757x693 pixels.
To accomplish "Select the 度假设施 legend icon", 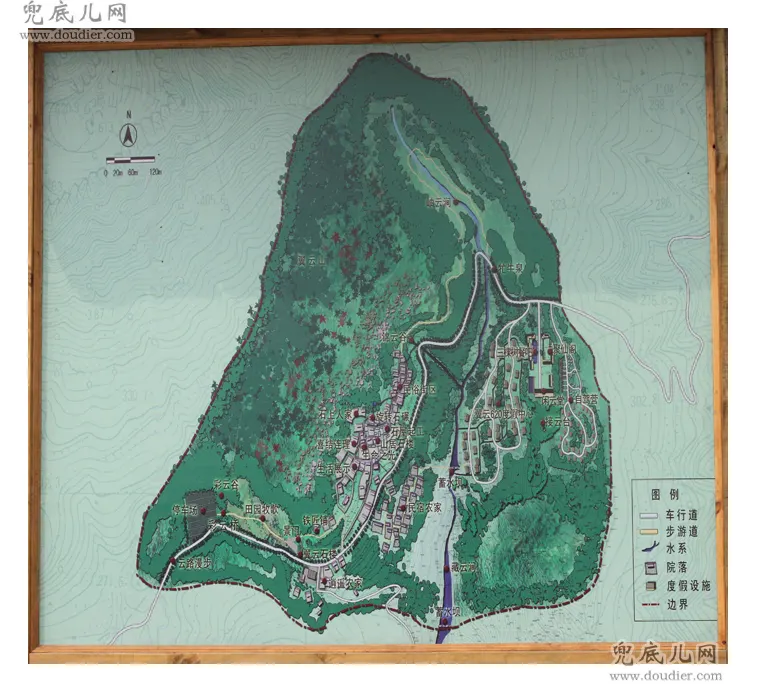I will [x=651, y=586].
